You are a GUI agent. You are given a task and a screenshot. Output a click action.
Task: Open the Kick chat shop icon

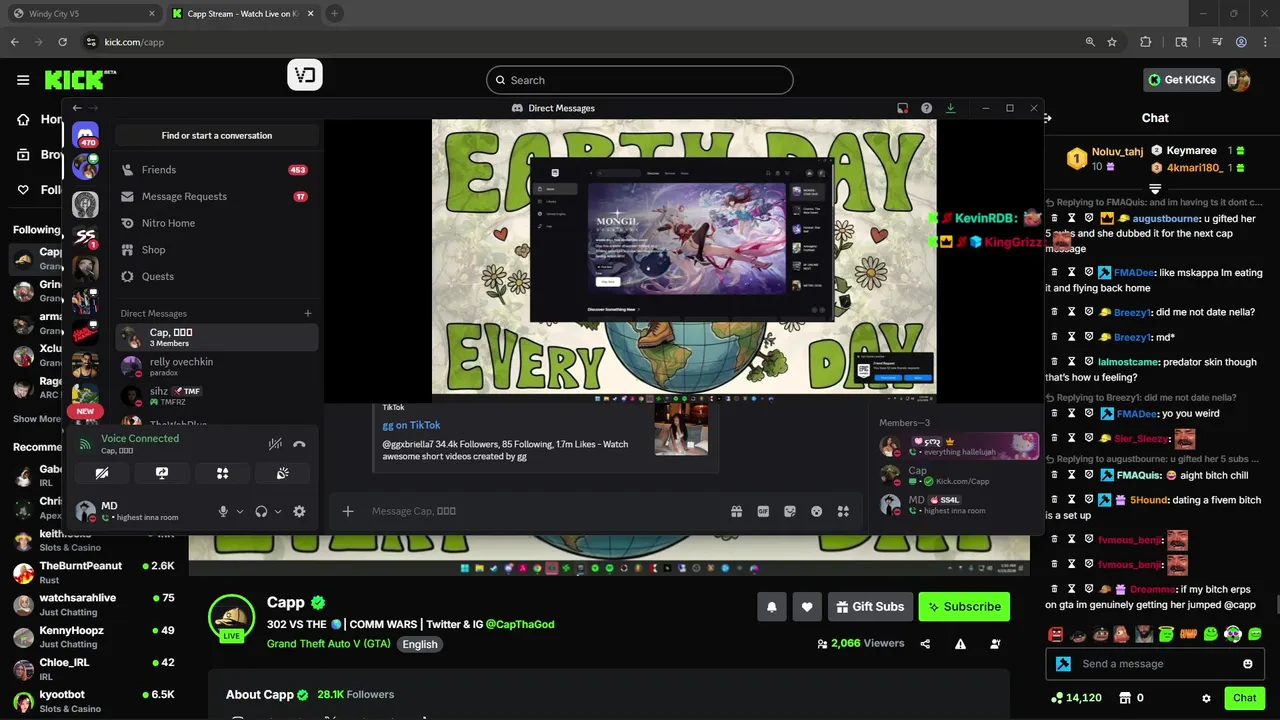(1124, 698)
